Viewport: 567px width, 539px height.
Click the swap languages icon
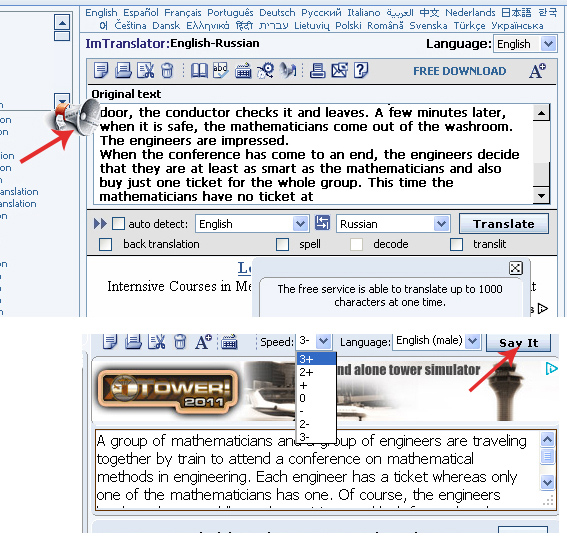322,223
